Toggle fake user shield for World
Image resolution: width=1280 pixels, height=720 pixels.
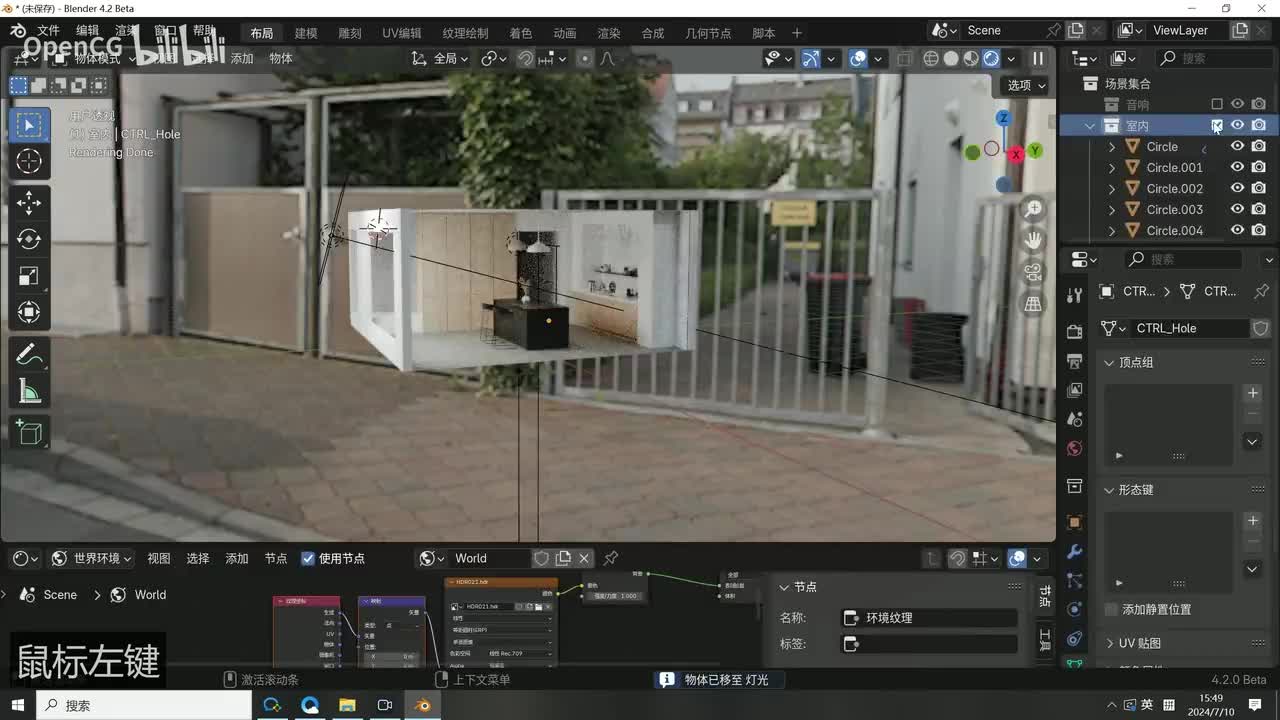point(541,558)
